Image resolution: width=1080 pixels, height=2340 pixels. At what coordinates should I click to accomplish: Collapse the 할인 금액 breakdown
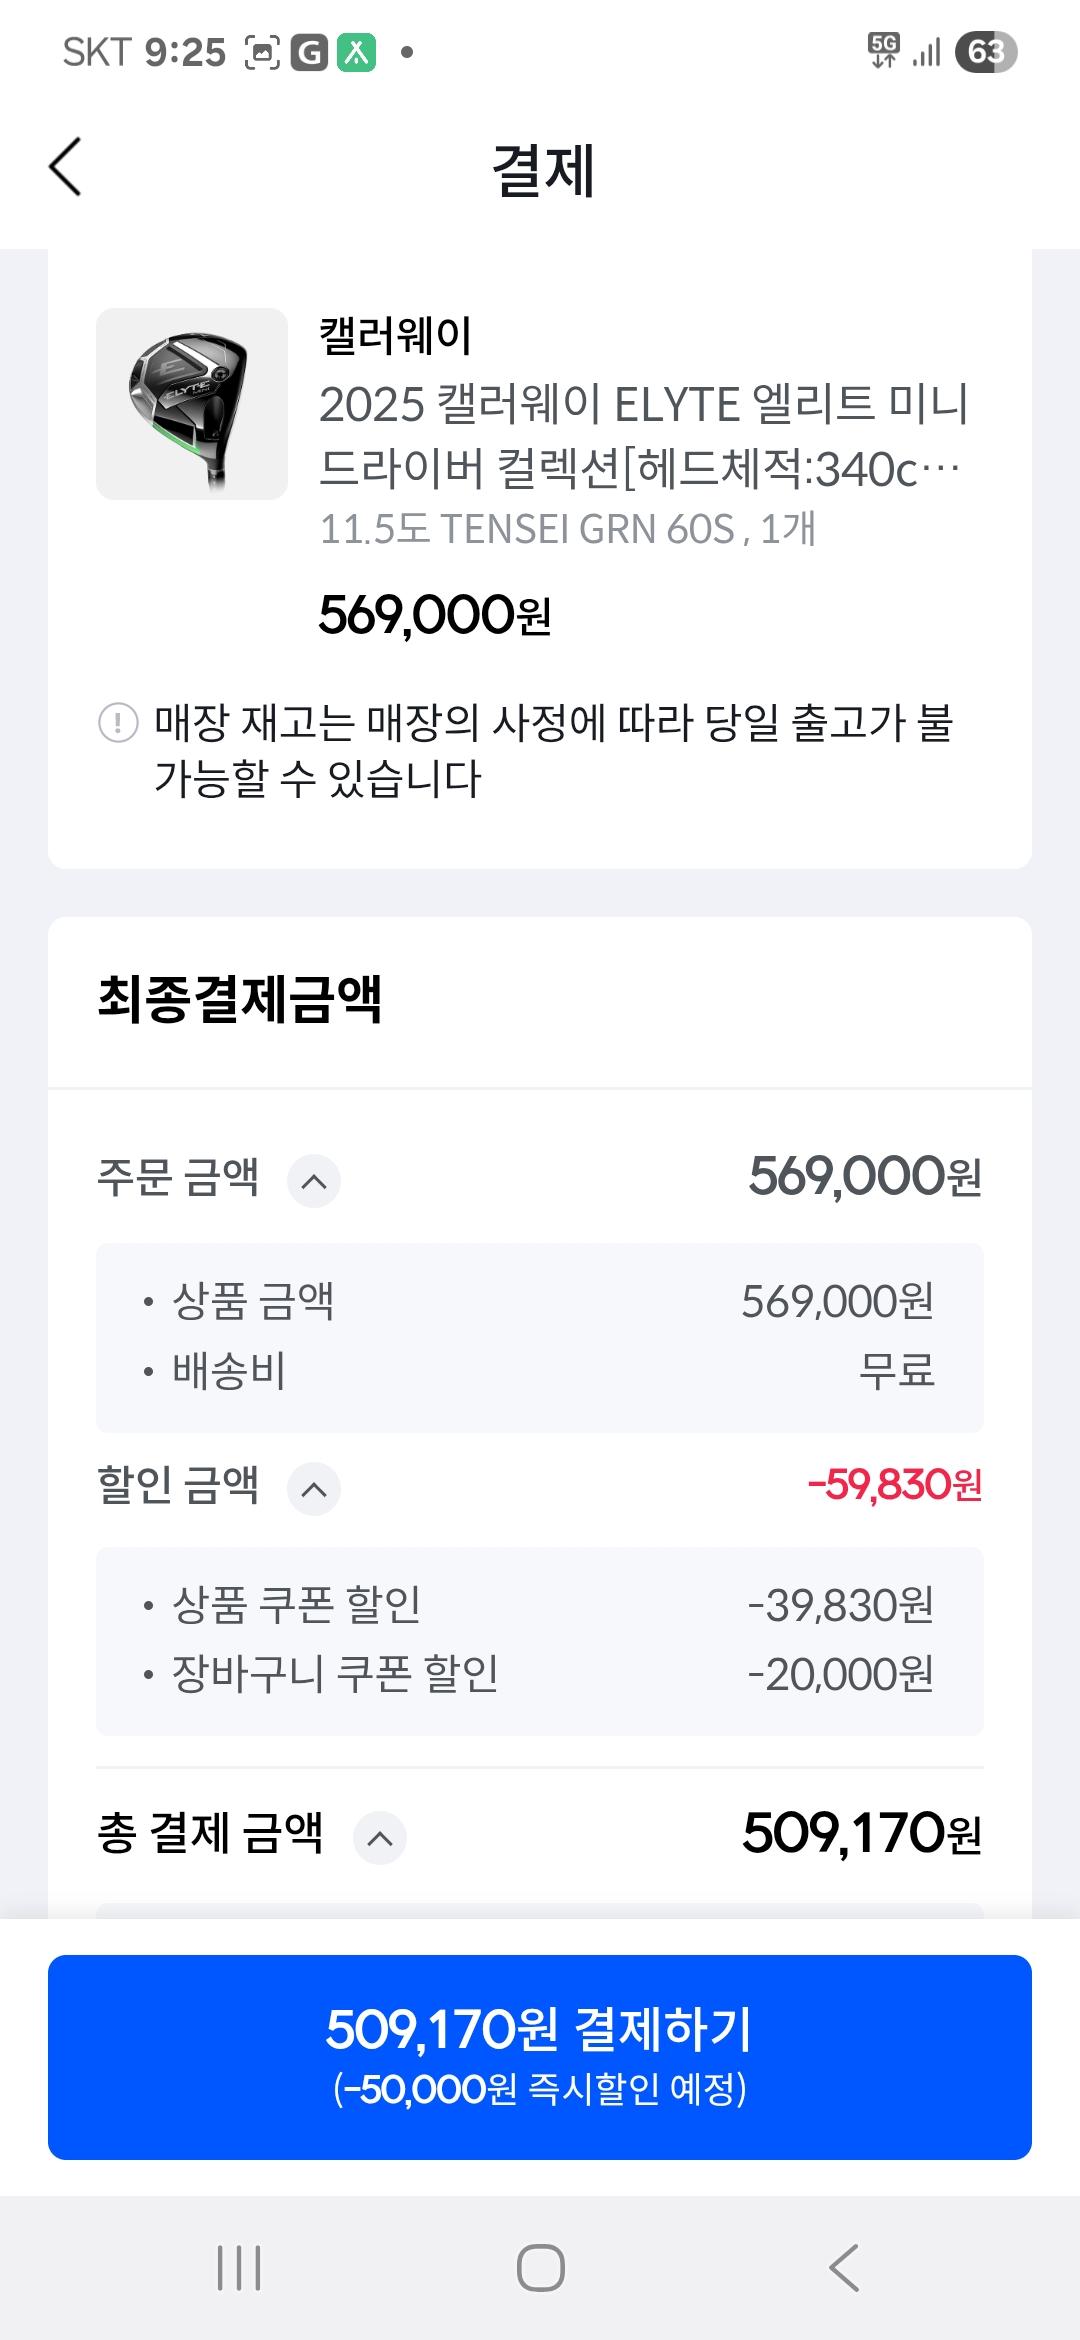click(314, 1489)
